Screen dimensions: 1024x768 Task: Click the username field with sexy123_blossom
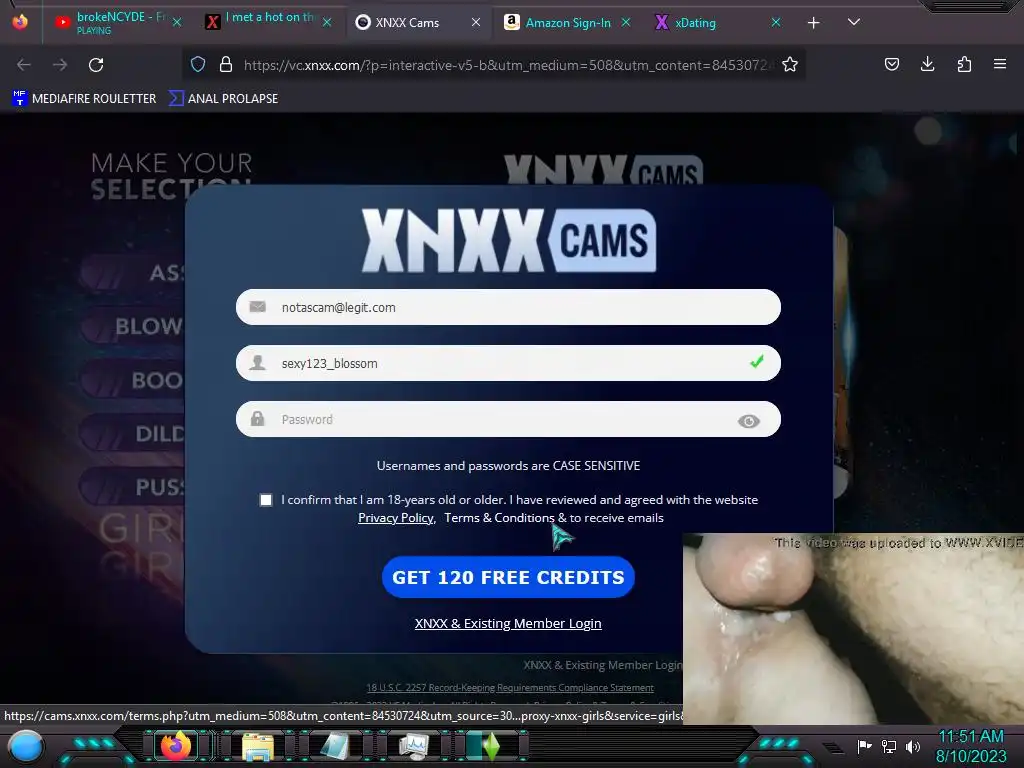[508, 363]
